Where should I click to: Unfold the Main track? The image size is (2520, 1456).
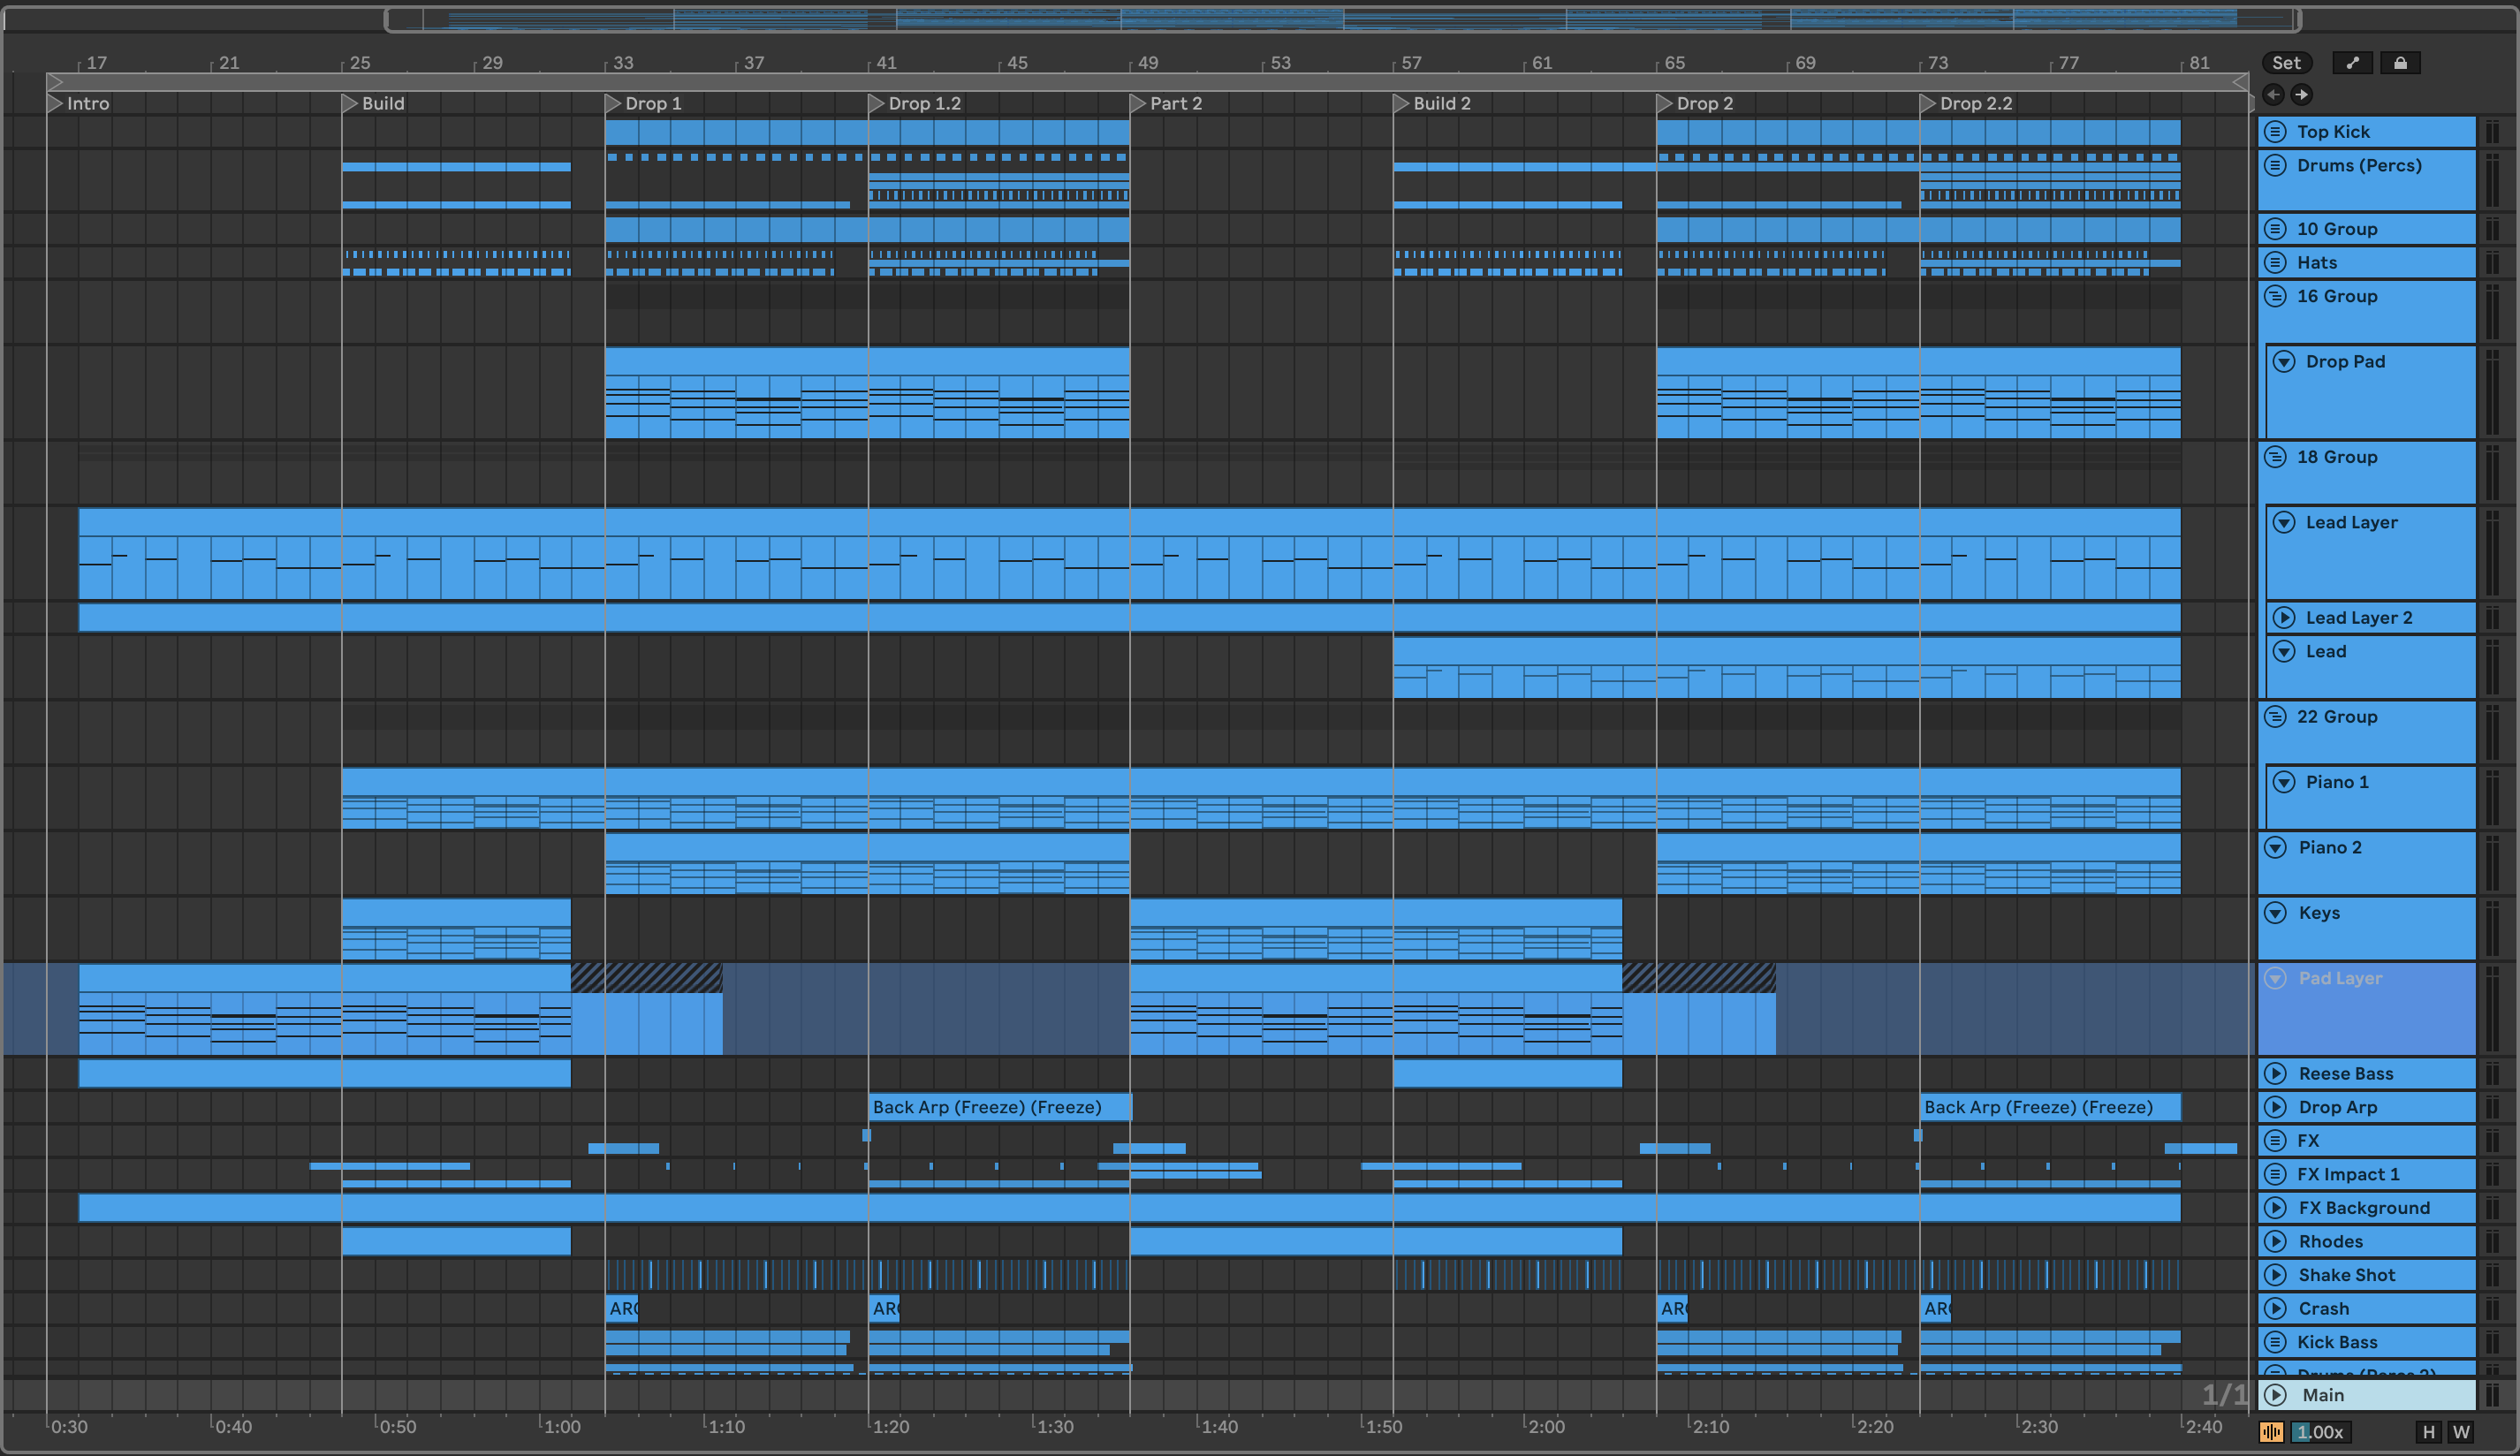click(2276, 1395)
